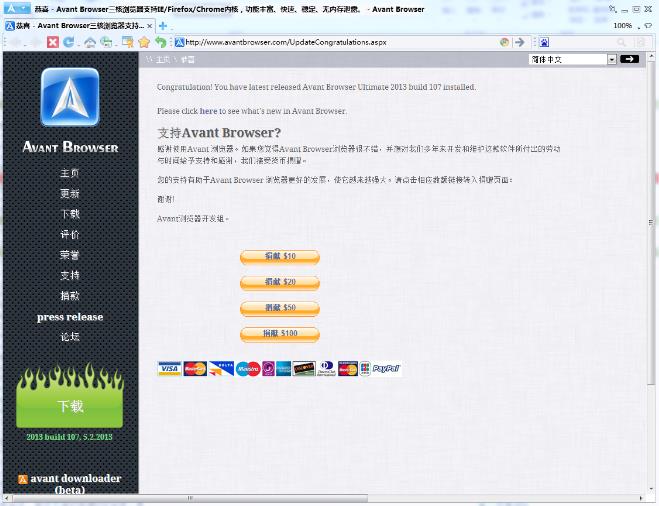Image resolution: width=659 pixels, height=506 pixels.
Task: Open the 100% zoom level menu
Action: (x=622, y=26)
